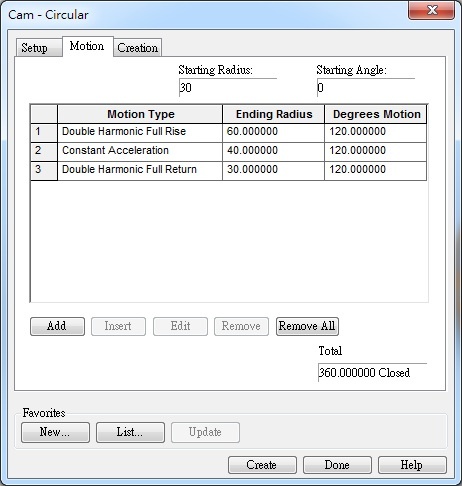Click the Done button

[337, 465]
